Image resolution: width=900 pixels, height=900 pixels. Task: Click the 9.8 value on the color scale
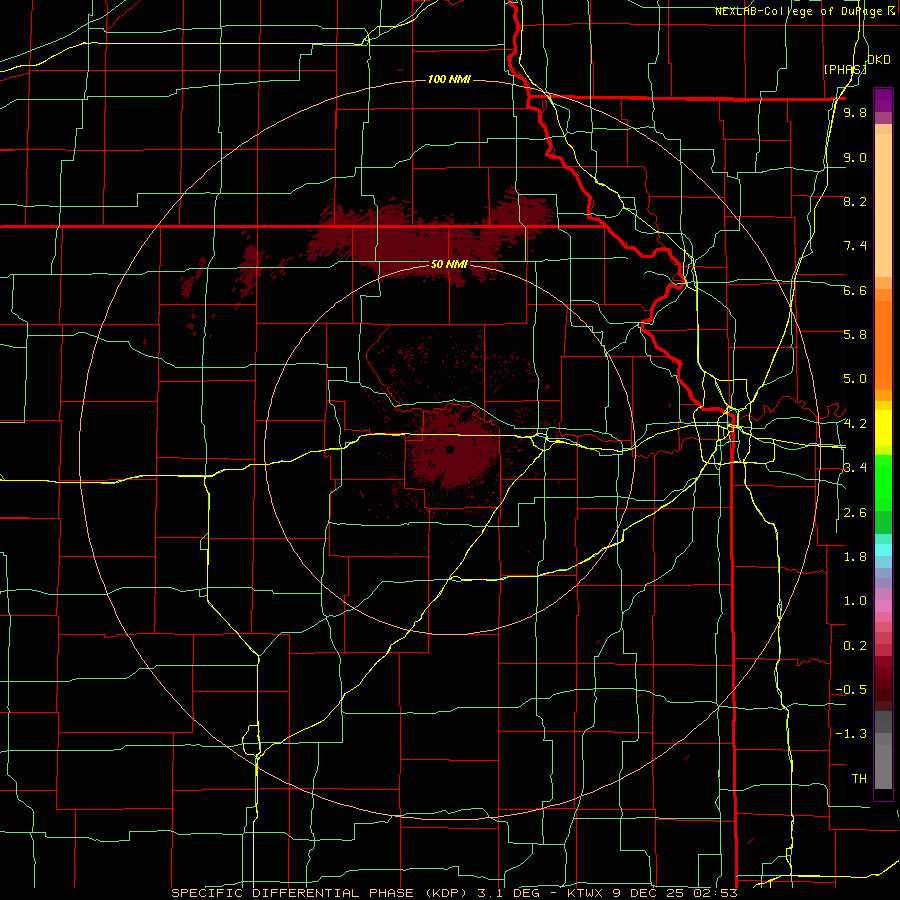[855, 113]
